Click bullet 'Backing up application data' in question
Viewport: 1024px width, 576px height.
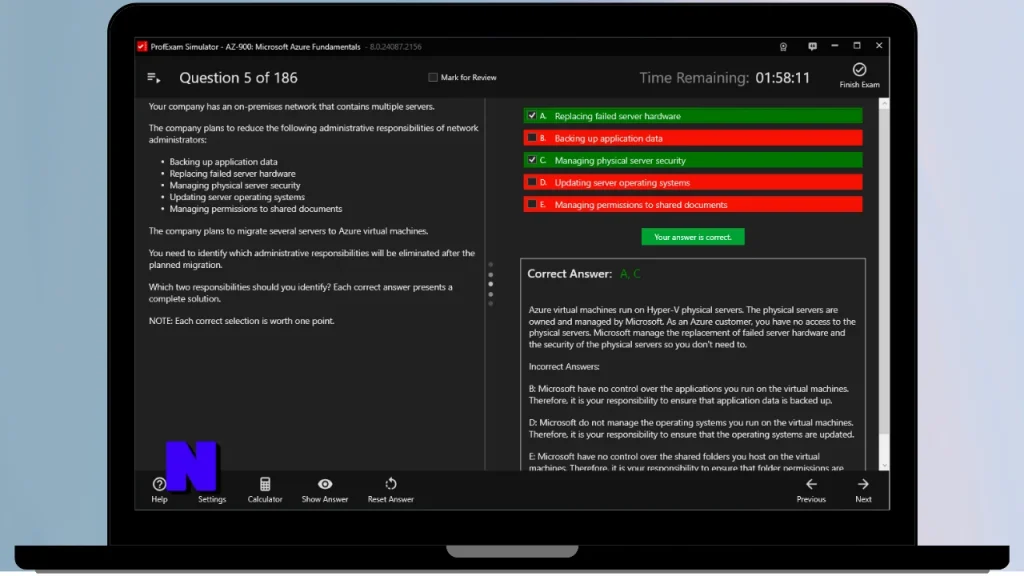click(223, 161)
